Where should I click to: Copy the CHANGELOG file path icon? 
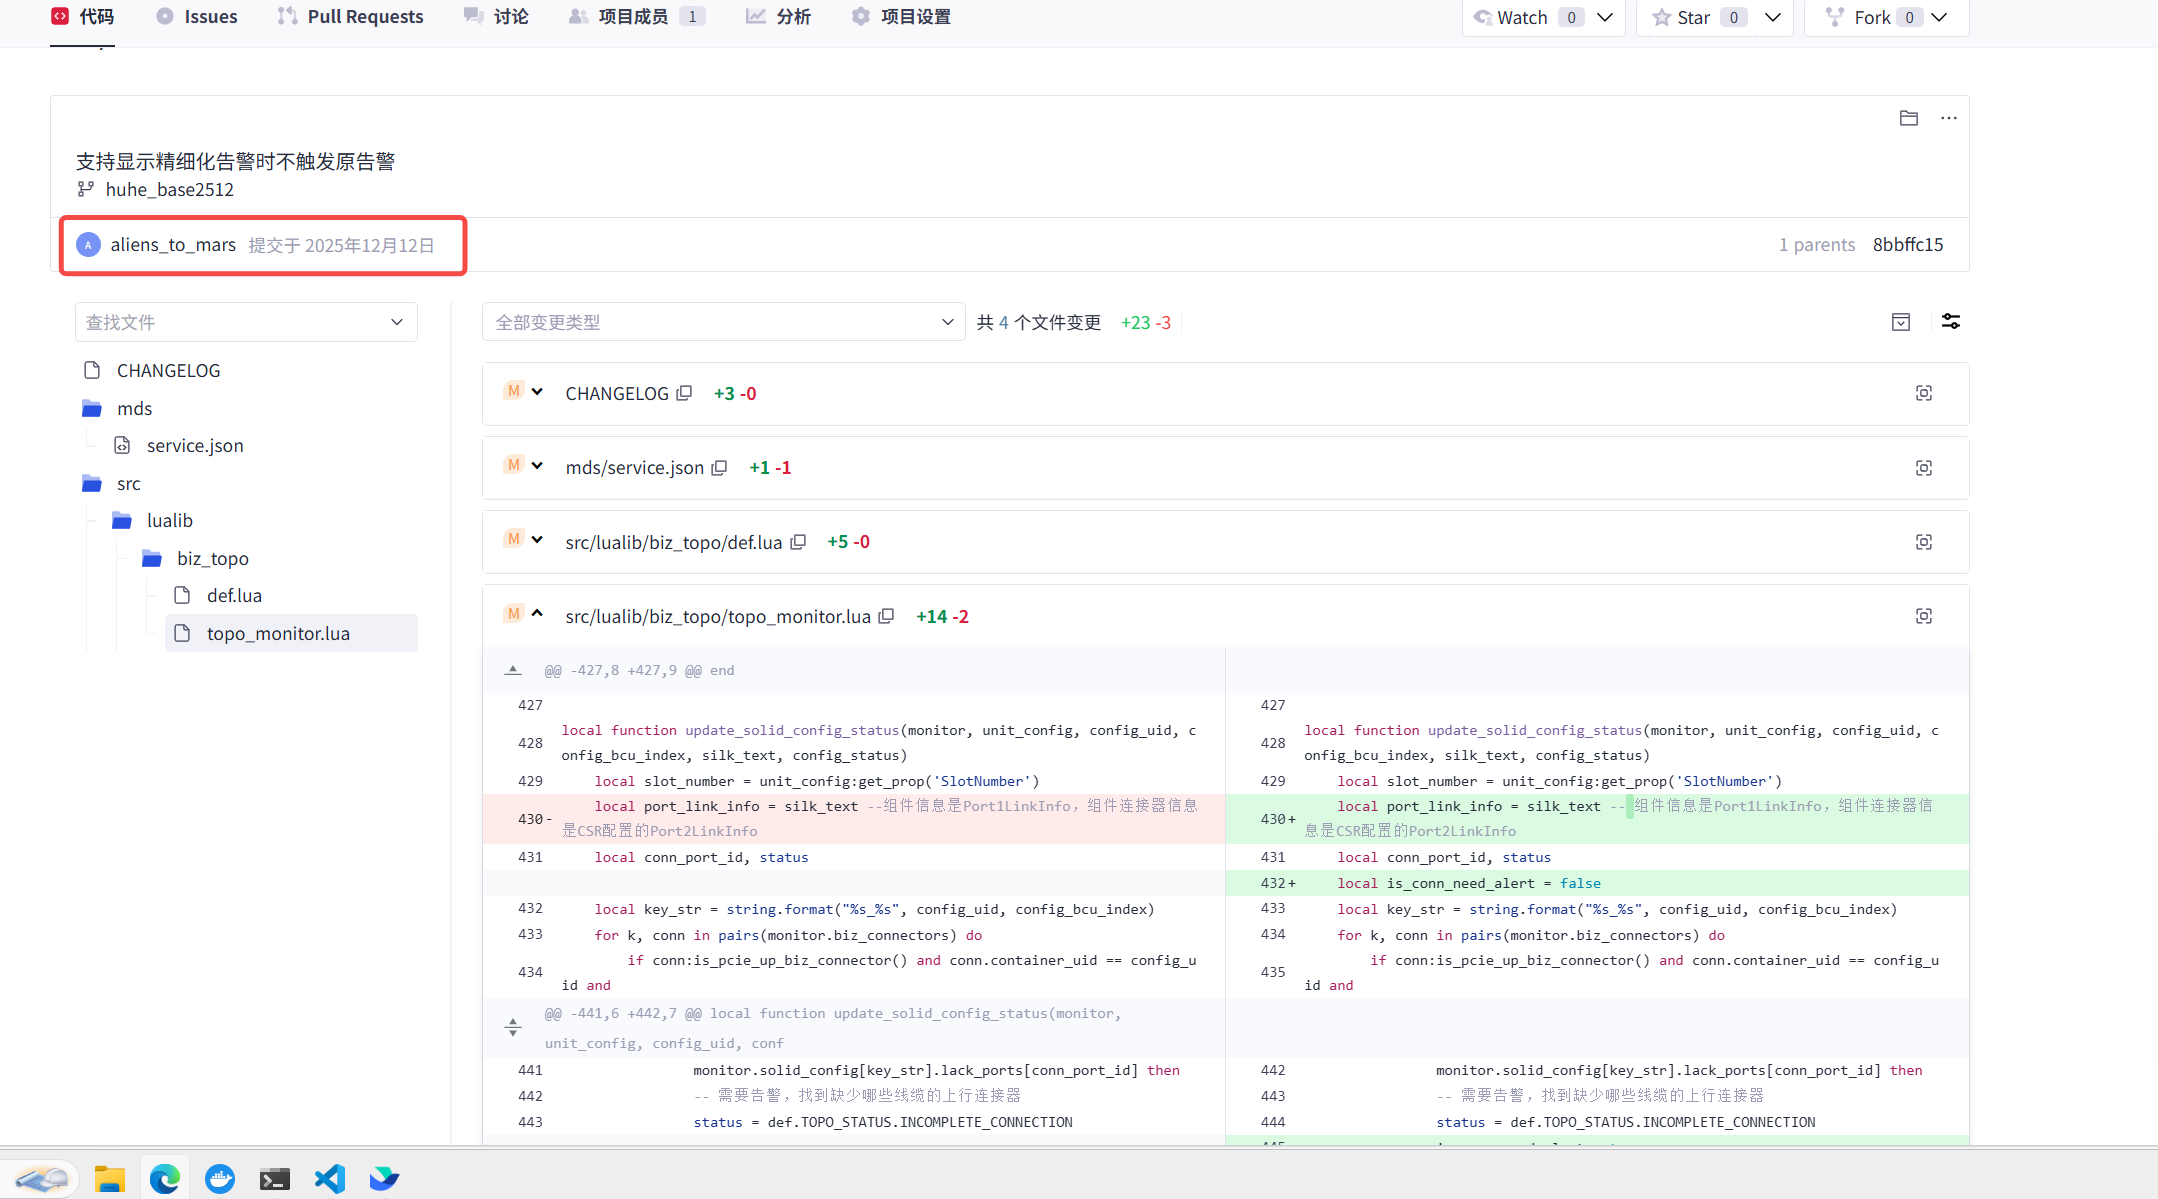[x=684, y=393]
